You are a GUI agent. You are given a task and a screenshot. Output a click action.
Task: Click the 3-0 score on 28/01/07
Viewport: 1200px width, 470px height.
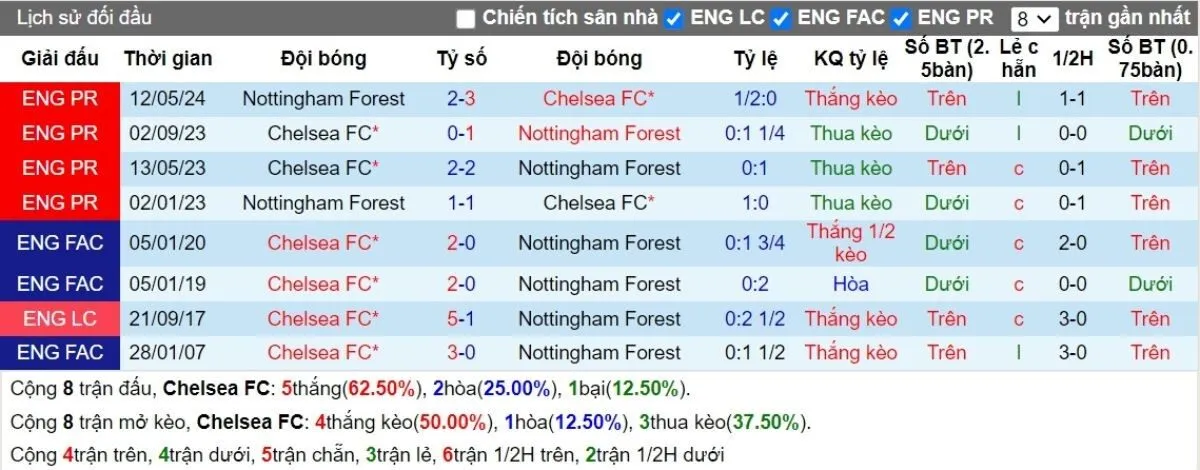point(461,352)
